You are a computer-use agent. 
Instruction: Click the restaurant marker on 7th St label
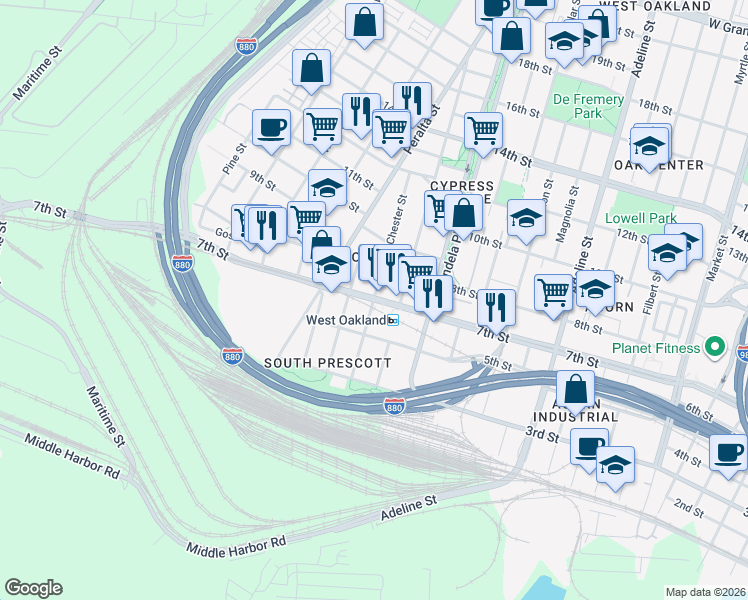pos(496,310)
